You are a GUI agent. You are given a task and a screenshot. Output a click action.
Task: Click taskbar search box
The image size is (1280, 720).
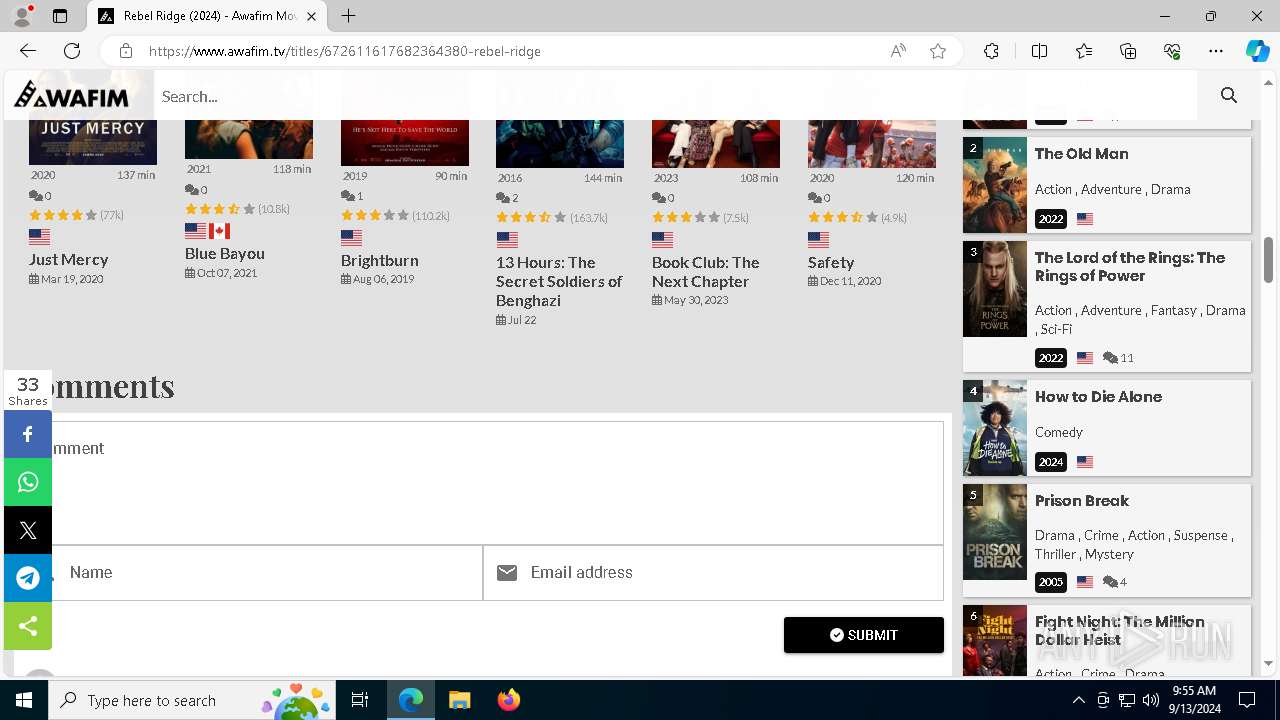[192, 700]
